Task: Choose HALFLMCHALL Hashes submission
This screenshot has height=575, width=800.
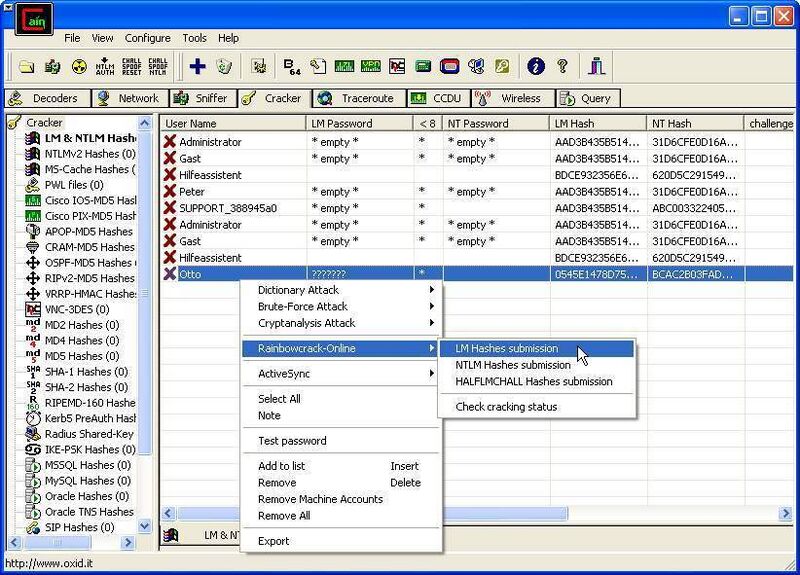Action: pos(537,382)
